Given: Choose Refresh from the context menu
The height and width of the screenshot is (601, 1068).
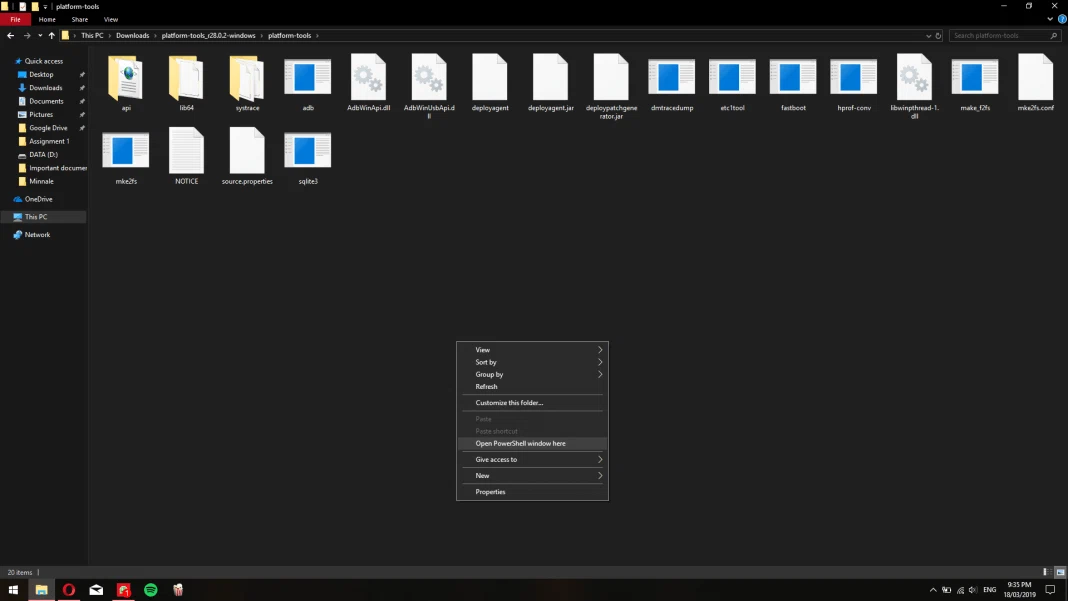Looking at the screenshot, I should 532,386.
